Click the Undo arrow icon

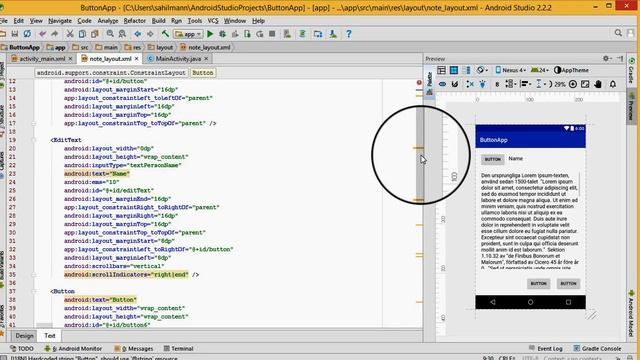[42, 34]
